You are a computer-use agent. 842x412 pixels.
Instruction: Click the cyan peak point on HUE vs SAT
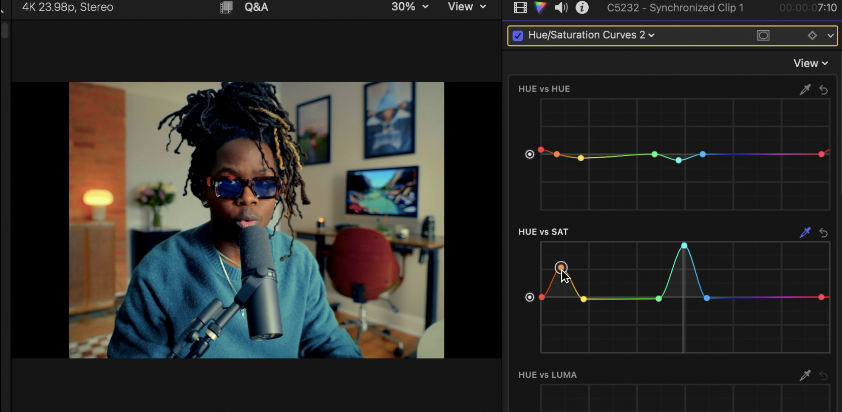click(x=684, y=245)
